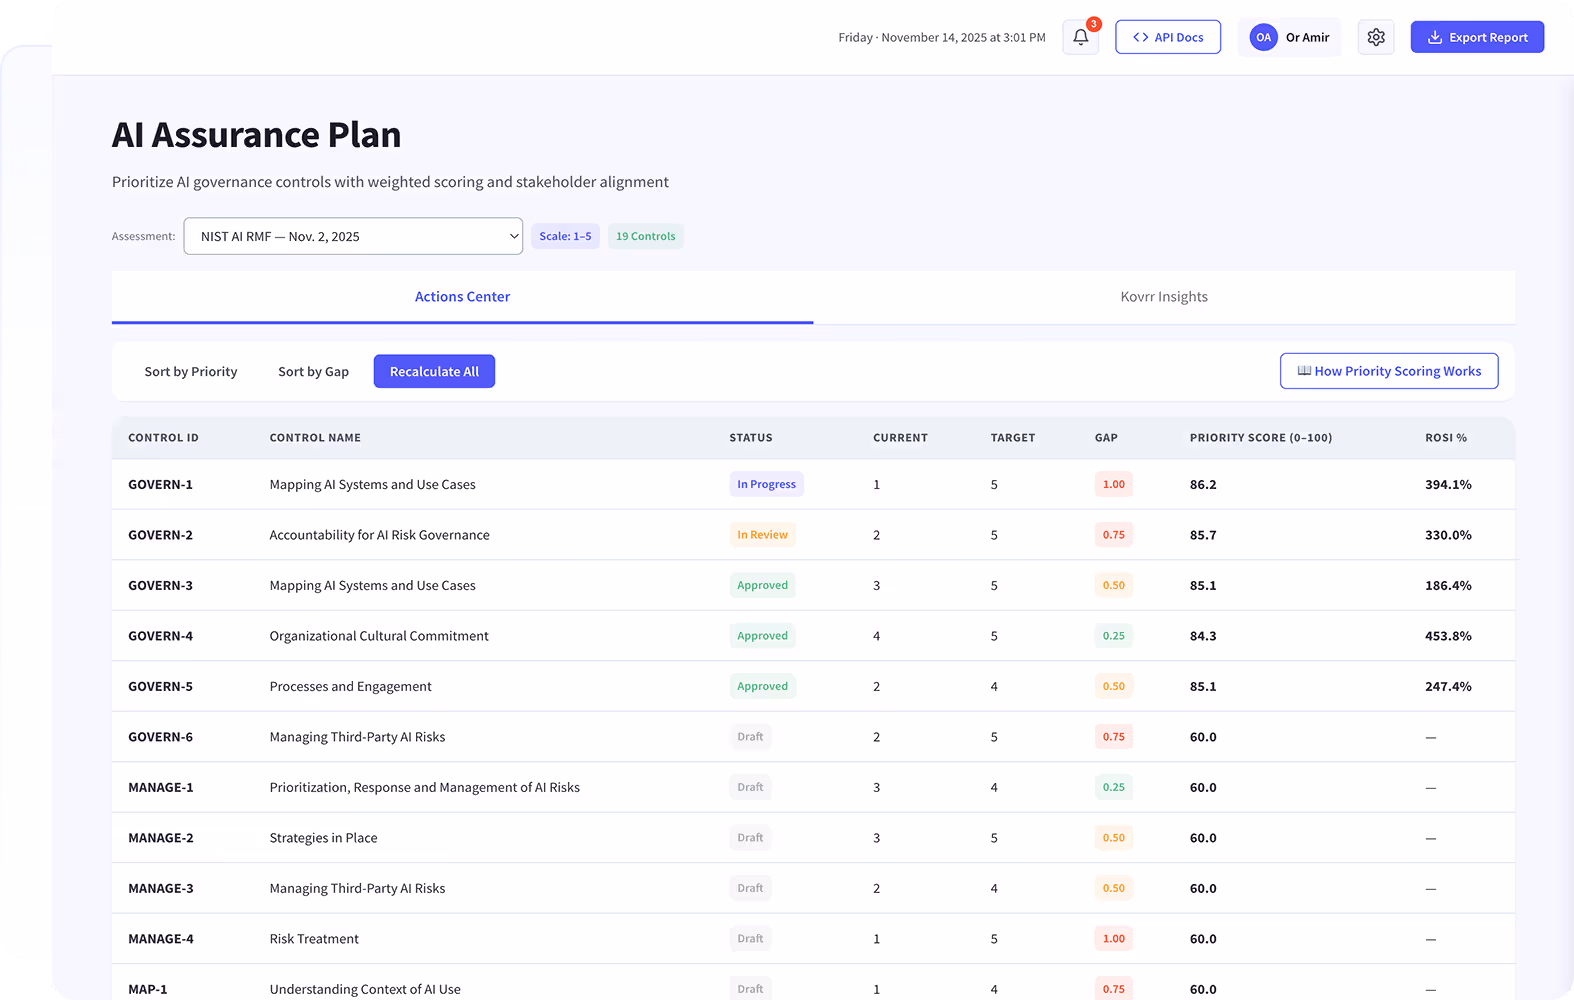Click Risk Treatment control name
This screenshot has height=1000, width=1574.
coord(314,939)
